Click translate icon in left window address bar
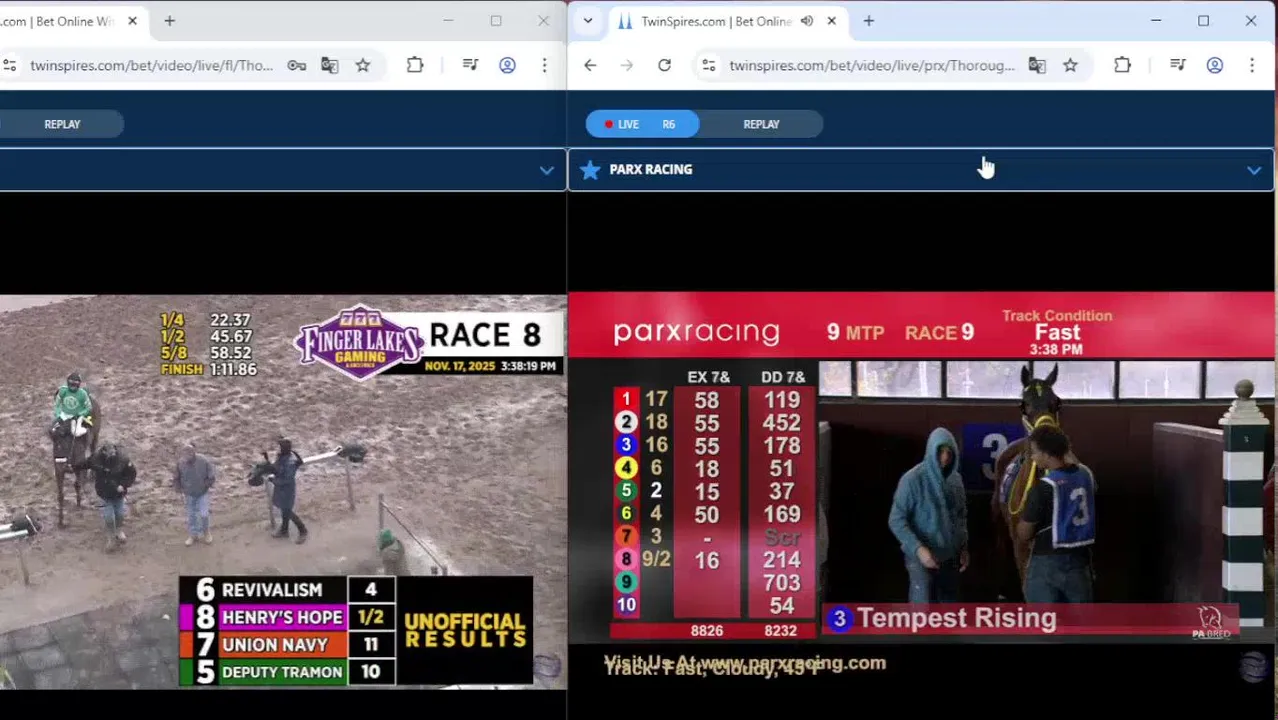The width and height of the screenshot is (1278, 720). [330, 65]
